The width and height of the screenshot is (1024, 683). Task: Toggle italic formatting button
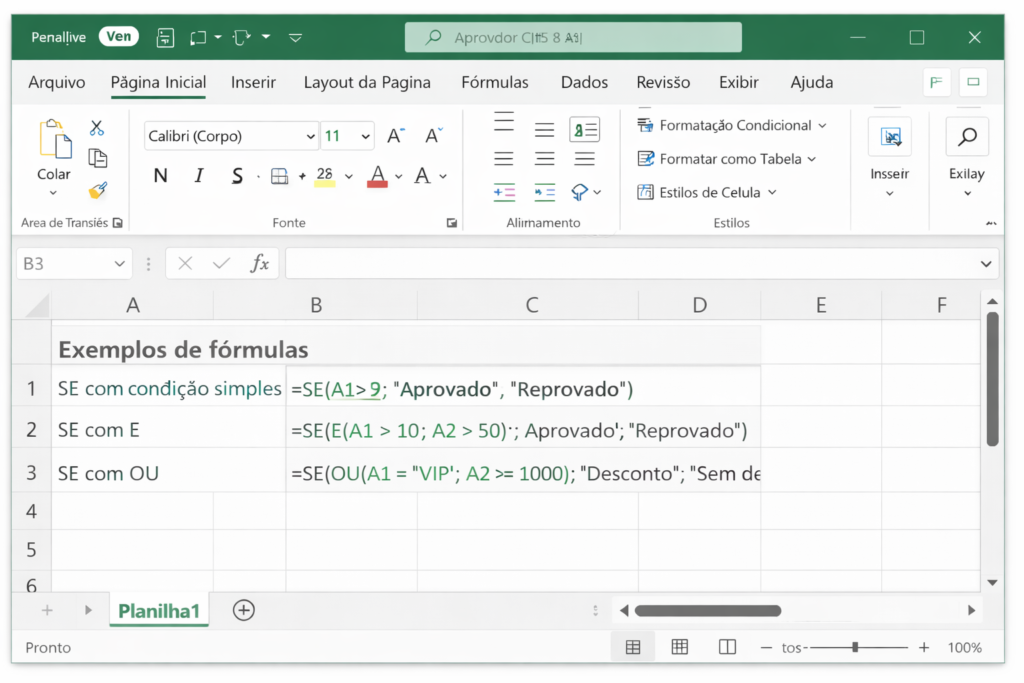[x=198, y=177]
